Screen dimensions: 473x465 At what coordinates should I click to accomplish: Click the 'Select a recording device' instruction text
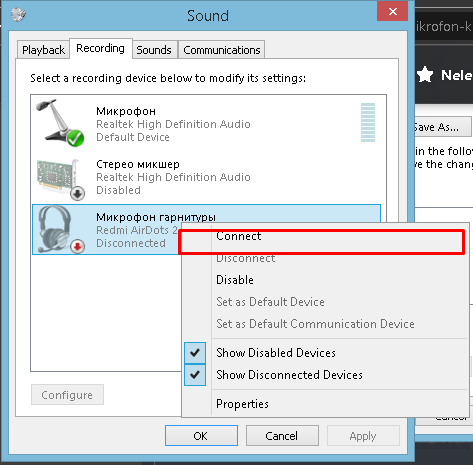point(168,78)
